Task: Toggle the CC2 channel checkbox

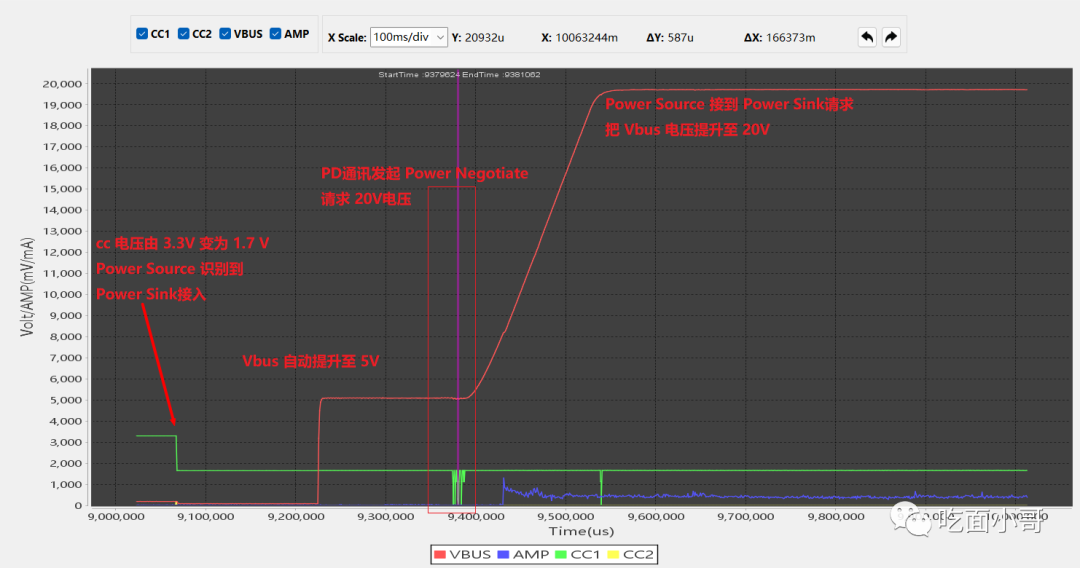Action: click(x=183, y=34)
